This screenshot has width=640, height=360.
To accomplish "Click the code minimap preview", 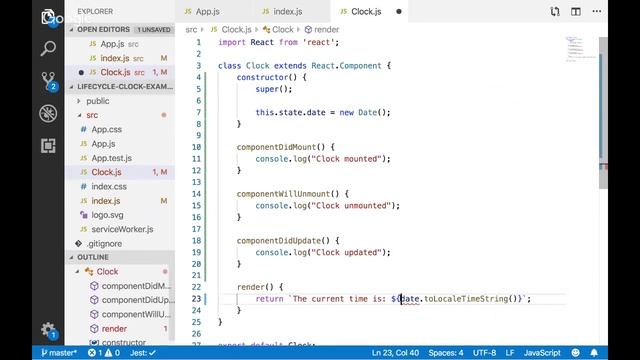I will point(580,49).
